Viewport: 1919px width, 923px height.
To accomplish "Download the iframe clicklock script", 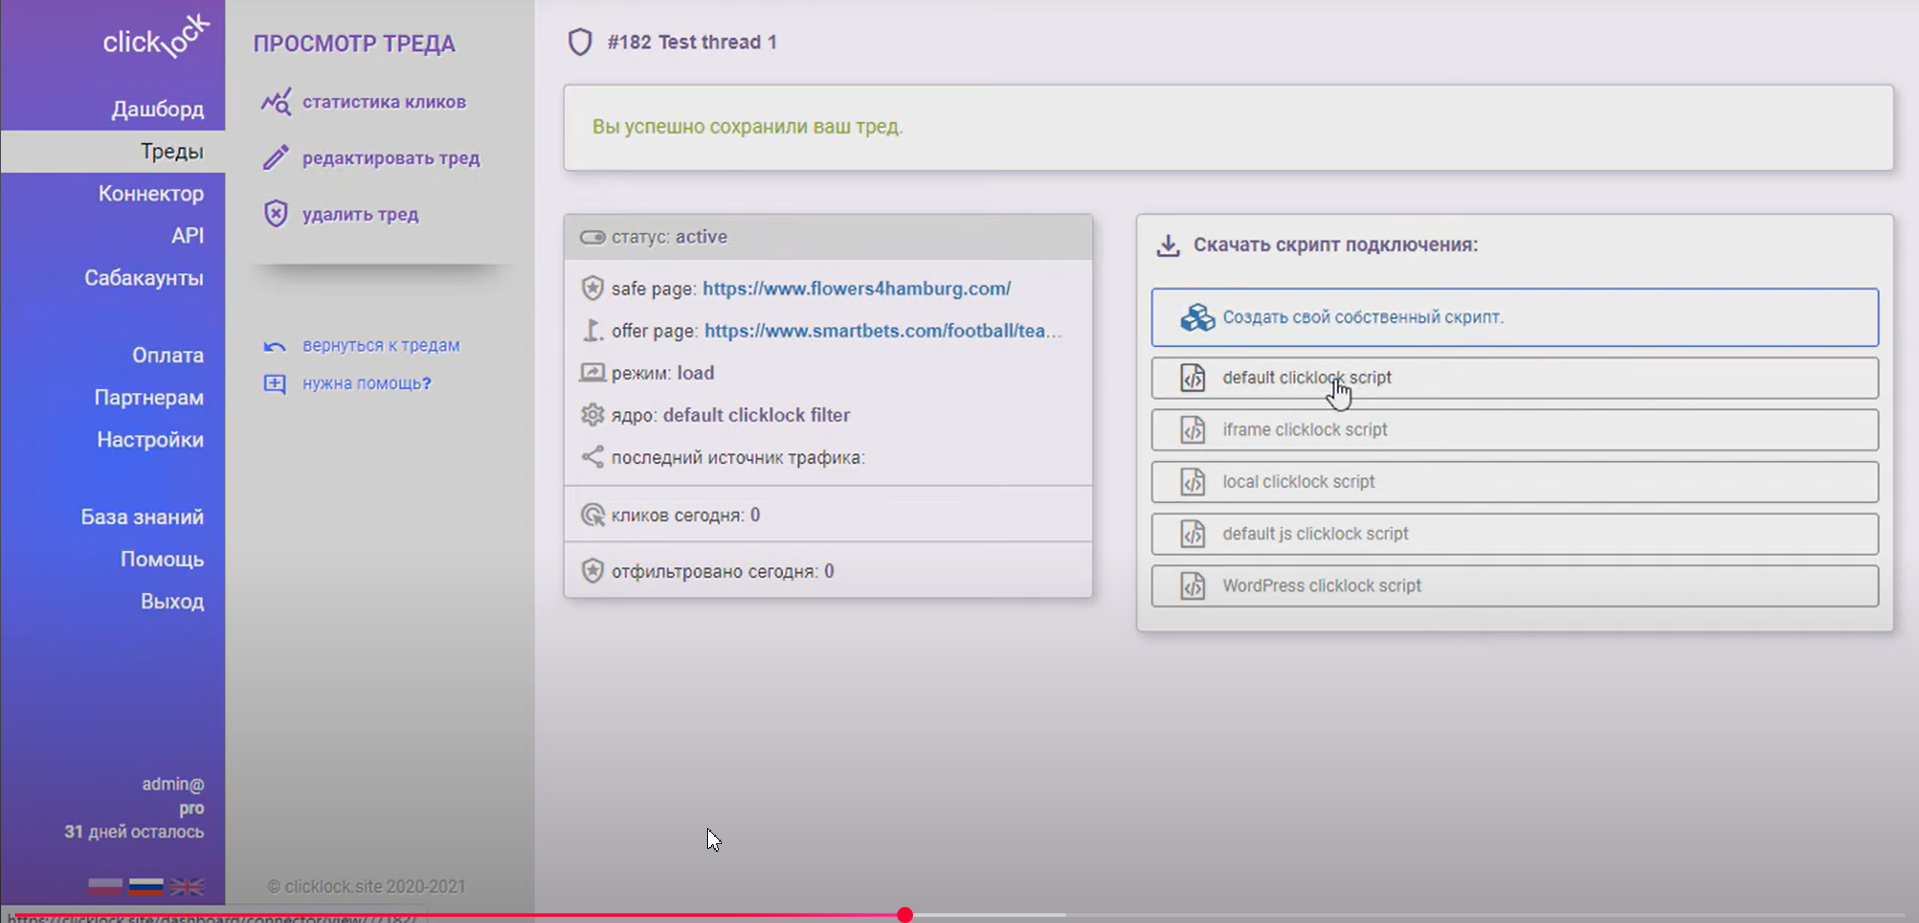I will pyautogui.click(x=1514, y=430).
